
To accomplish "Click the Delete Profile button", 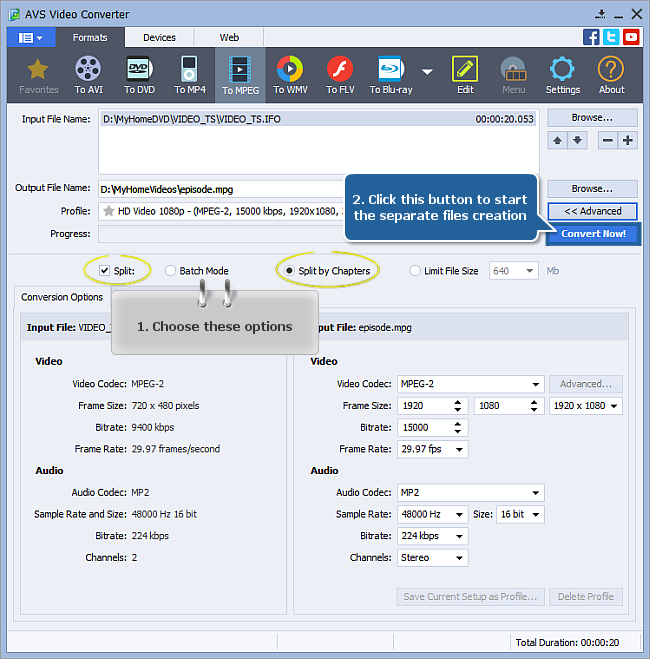I will pos(586,597).
